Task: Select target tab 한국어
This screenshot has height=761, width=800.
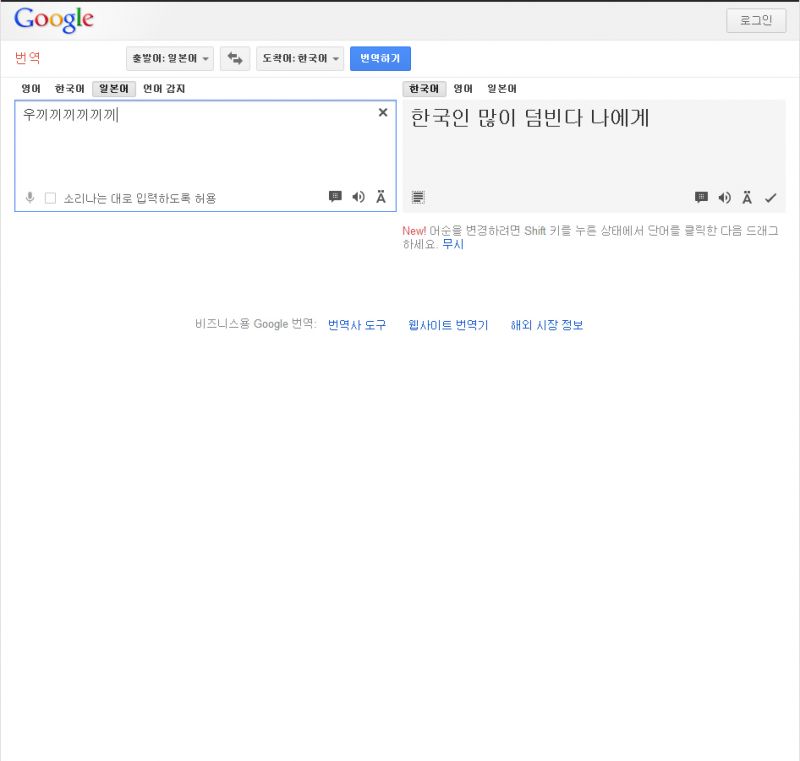Action: 424,89
